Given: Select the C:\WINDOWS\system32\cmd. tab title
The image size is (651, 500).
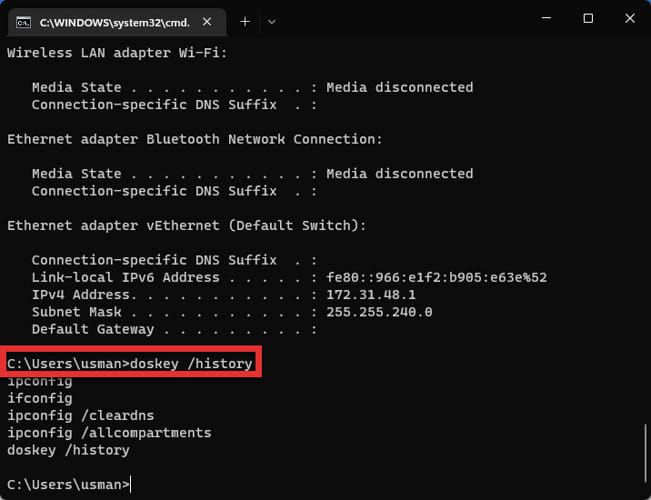Looking at the screenshot, I should (x=115, y=22).
